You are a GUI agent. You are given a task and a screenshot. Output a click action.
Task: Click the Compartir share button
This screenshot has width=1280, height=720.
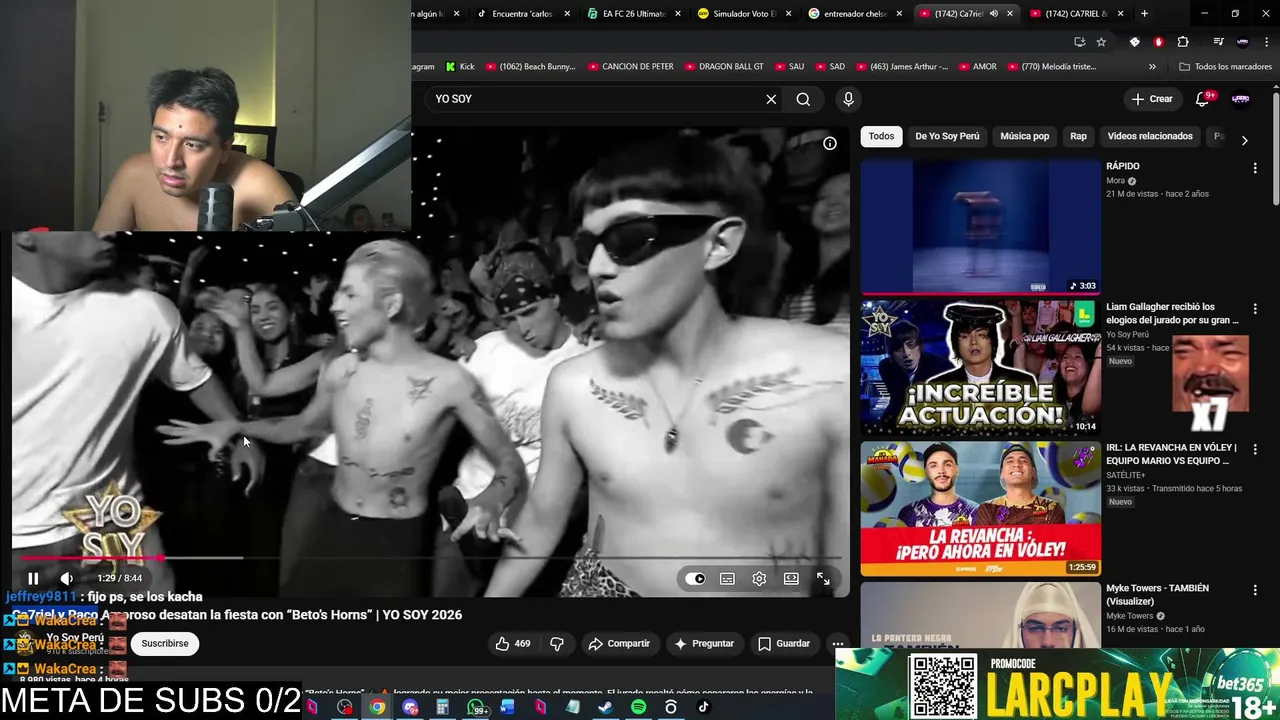(619, 643)
